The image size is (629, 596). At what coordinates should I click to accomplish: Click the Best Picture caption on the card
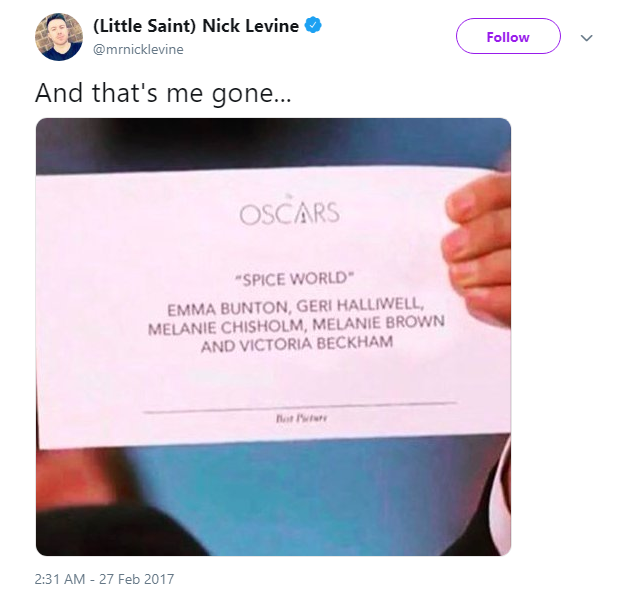[x=302, y=418]
